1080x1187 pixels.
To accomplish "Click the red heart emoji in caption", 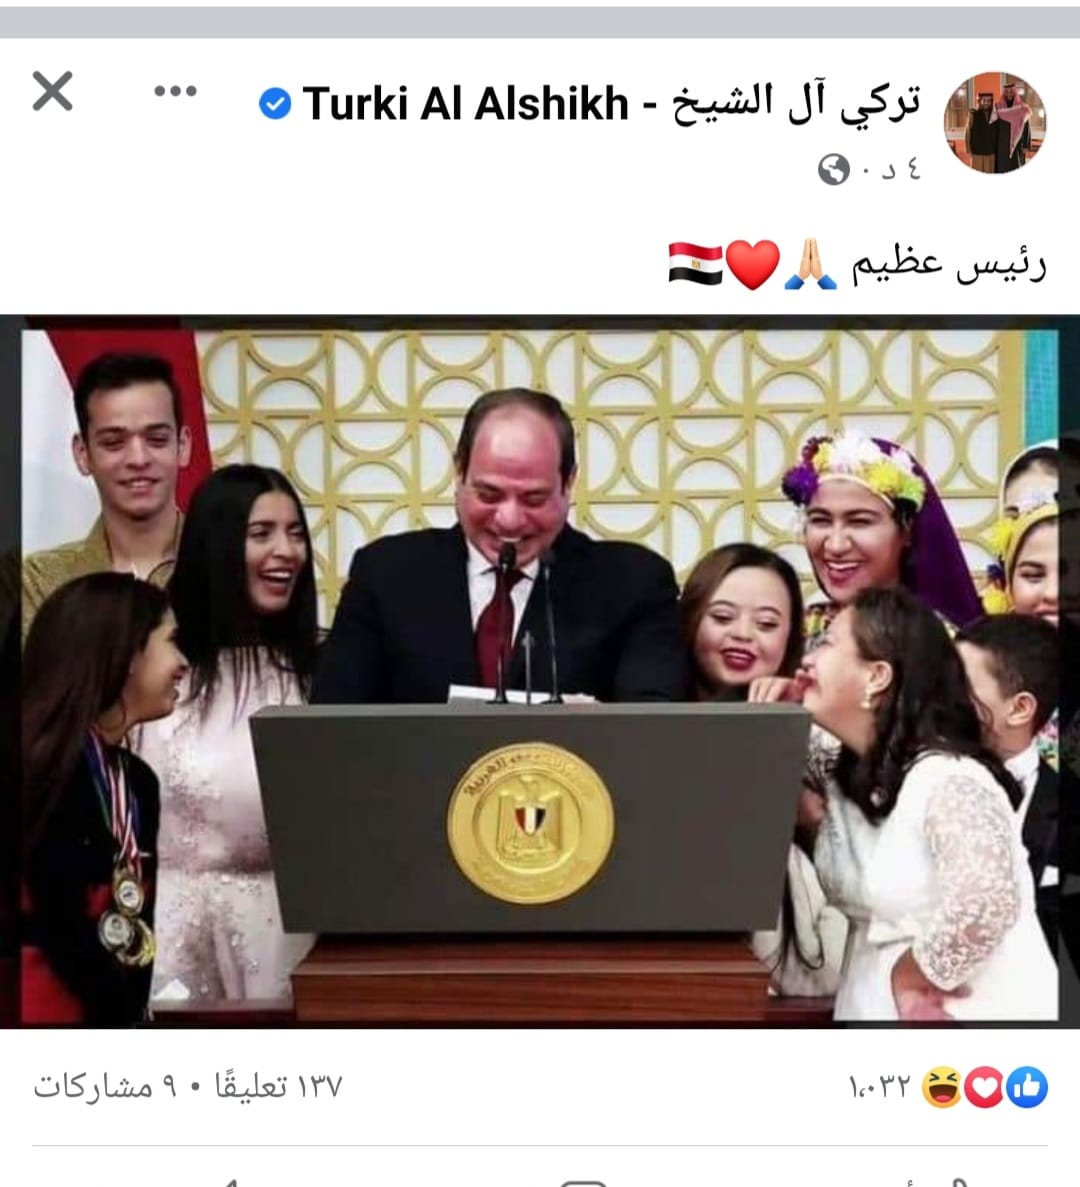I will pyautogui.click(x=753, y=265).
